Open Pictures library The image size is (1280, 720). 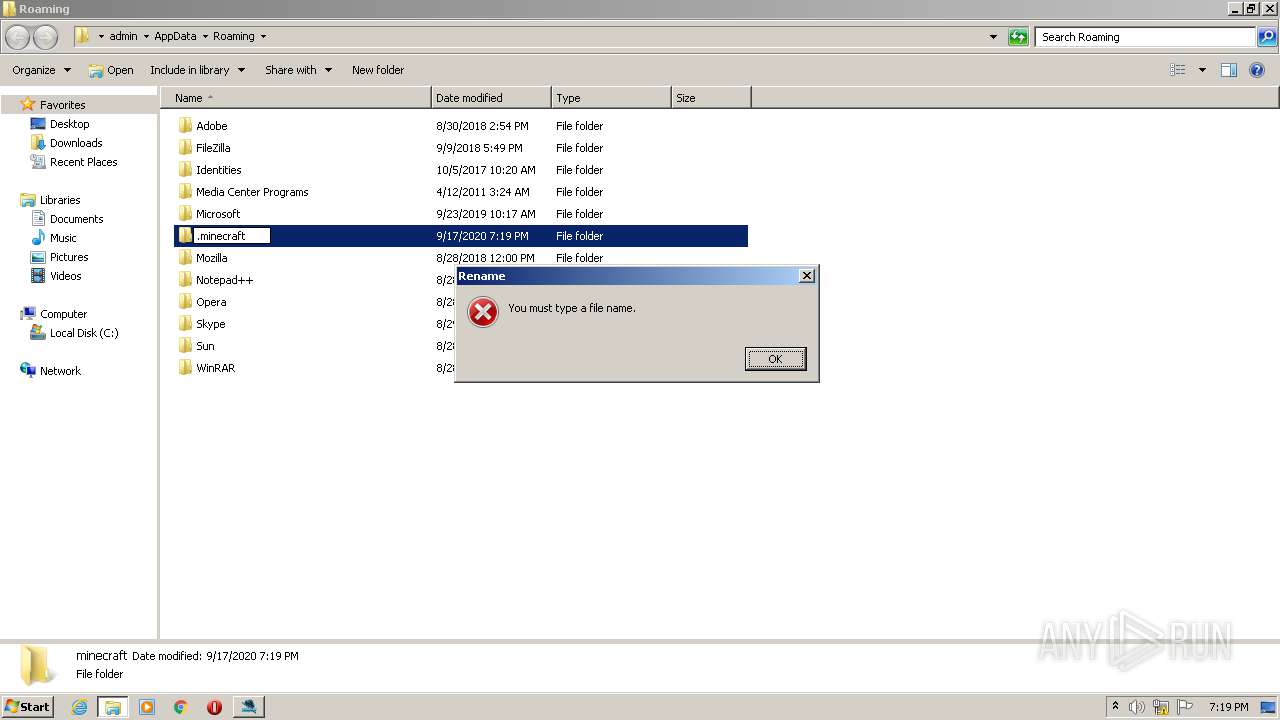[69, 257]
